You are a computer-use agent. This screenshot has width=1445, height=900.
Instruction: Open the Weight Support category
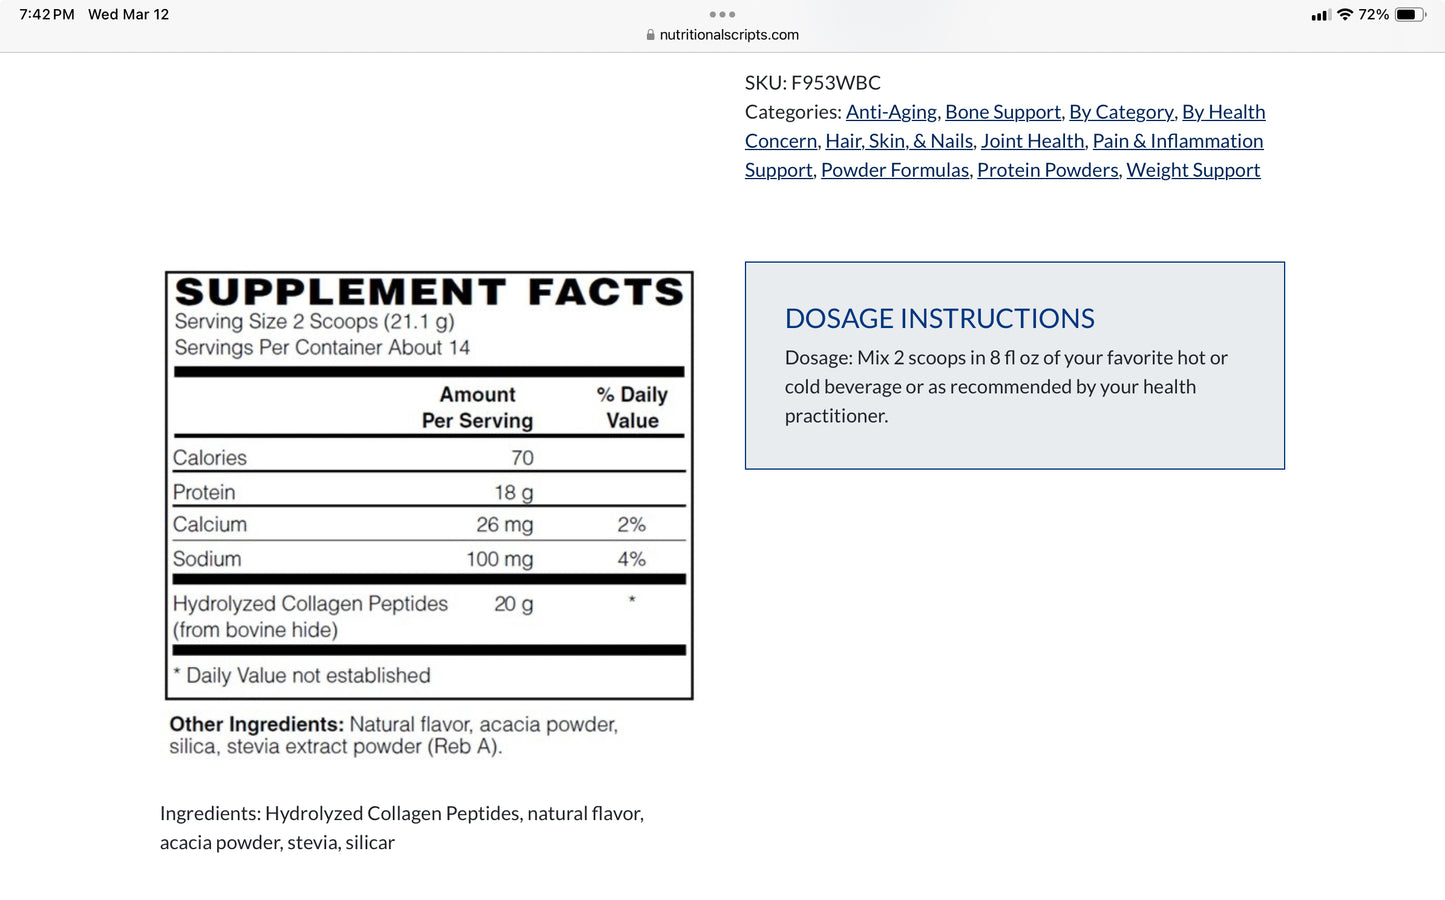tap(1193, 170)
